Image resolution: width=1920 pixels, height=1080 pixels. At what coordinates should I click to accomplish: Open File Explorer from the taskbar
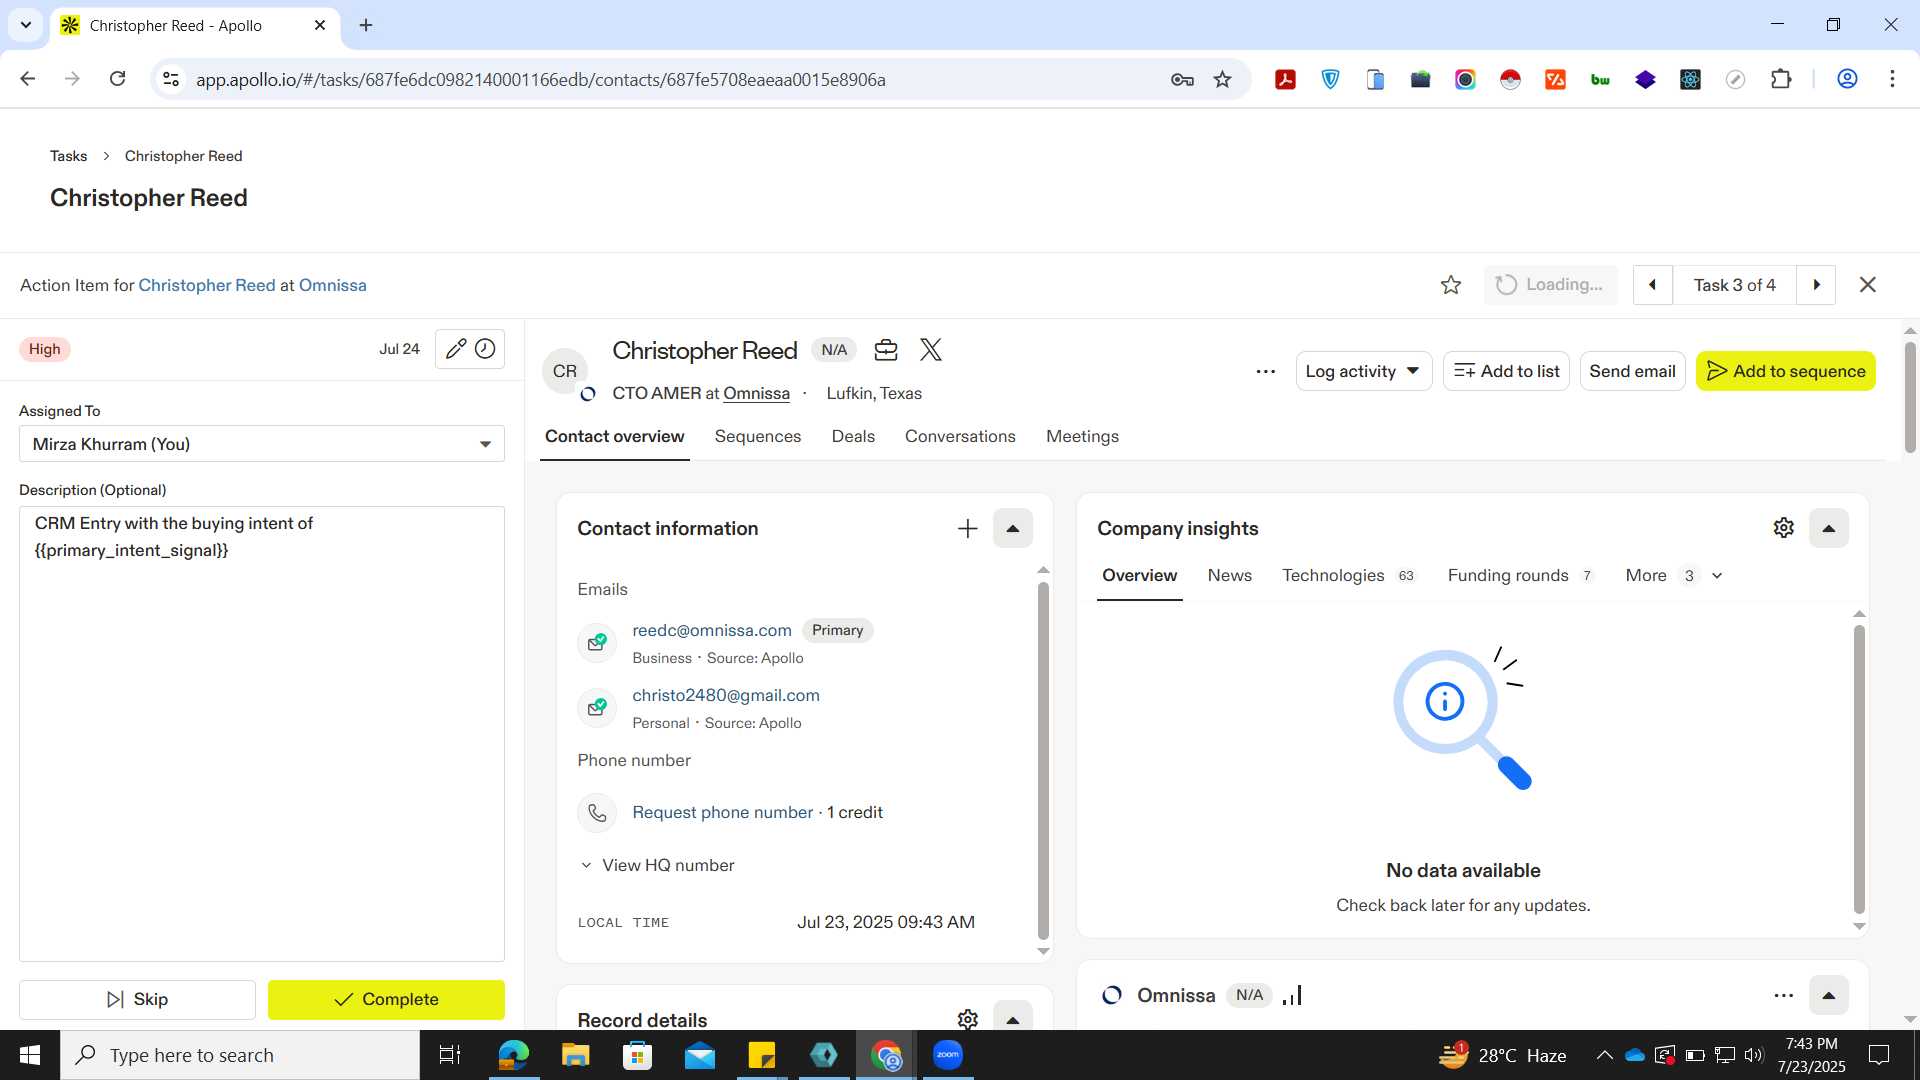coord(575,1055)
